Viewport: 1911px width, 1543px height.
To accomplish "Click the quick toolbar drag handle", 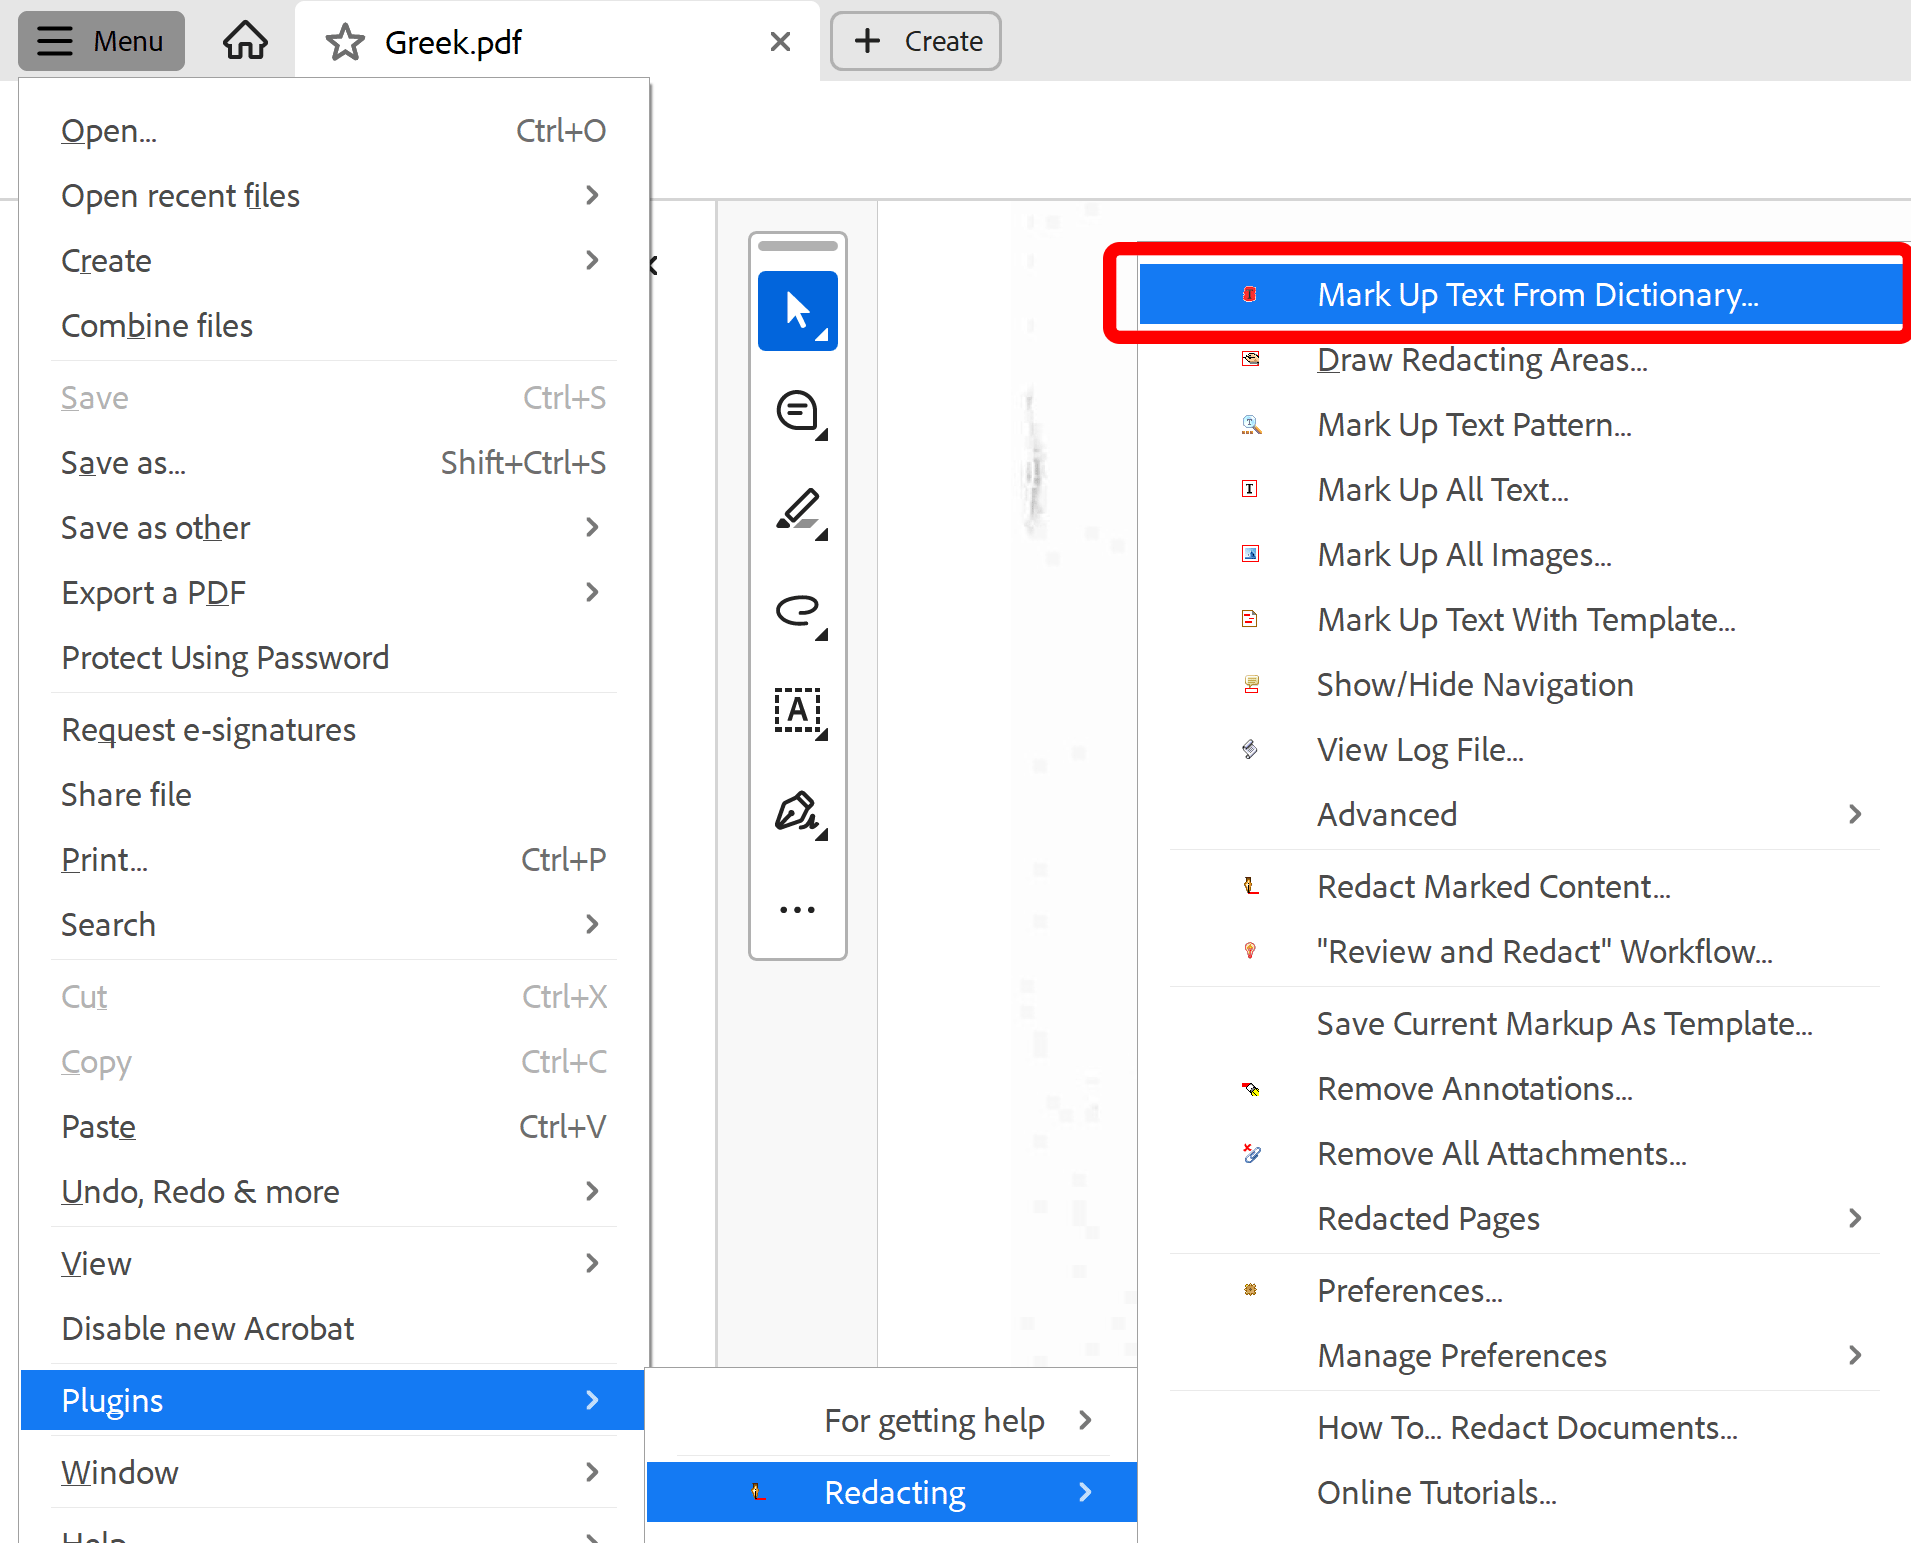I will [798, 246].
